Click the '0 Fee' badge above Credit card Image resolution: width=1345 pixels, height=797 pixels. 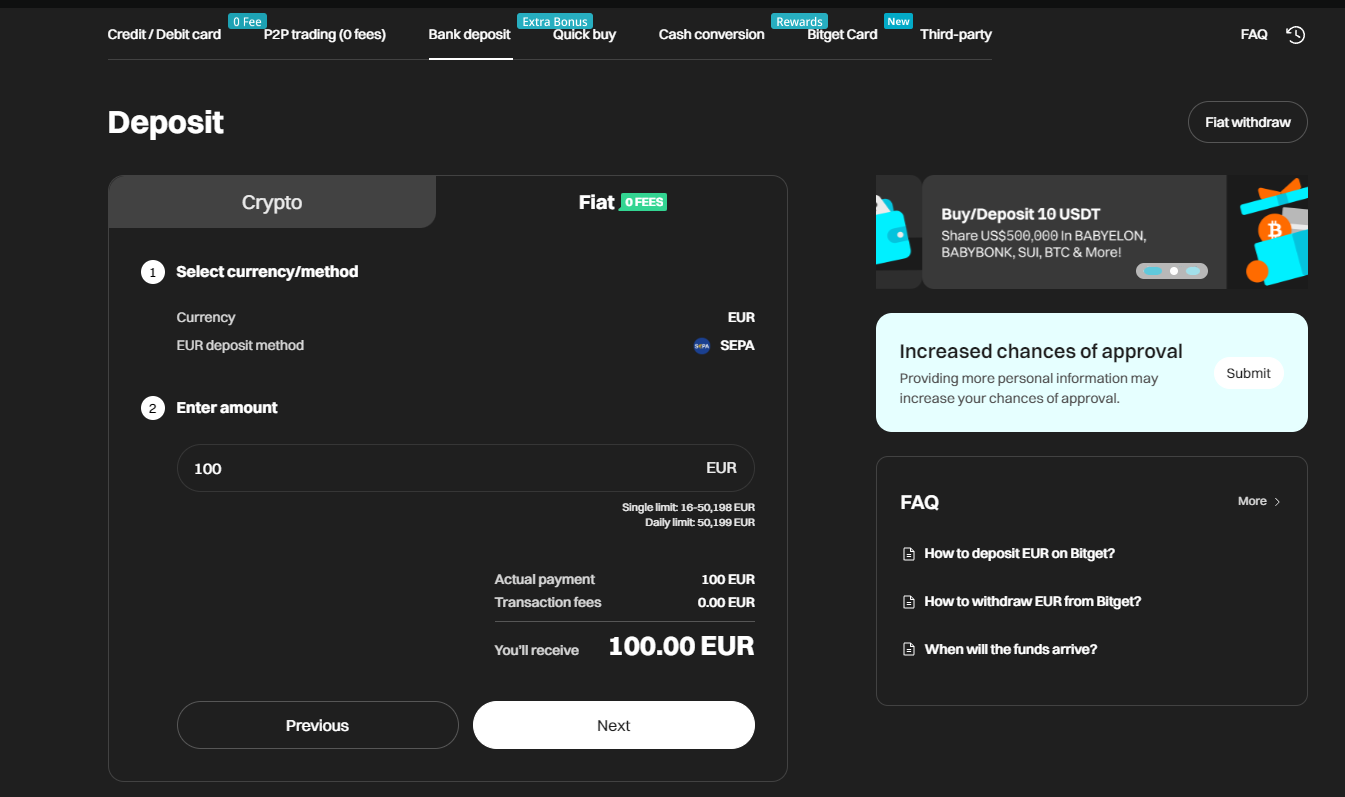(x=246, y=21)
